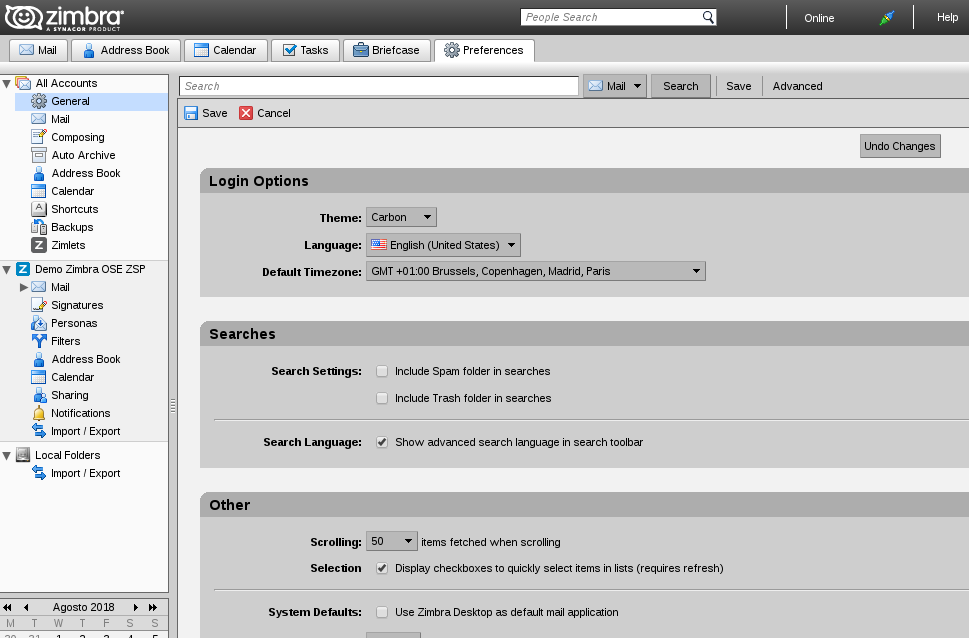The height and width of the screenshot is (638, 969).
Task: Click the red Cancel icon
Action: point(246,113)
